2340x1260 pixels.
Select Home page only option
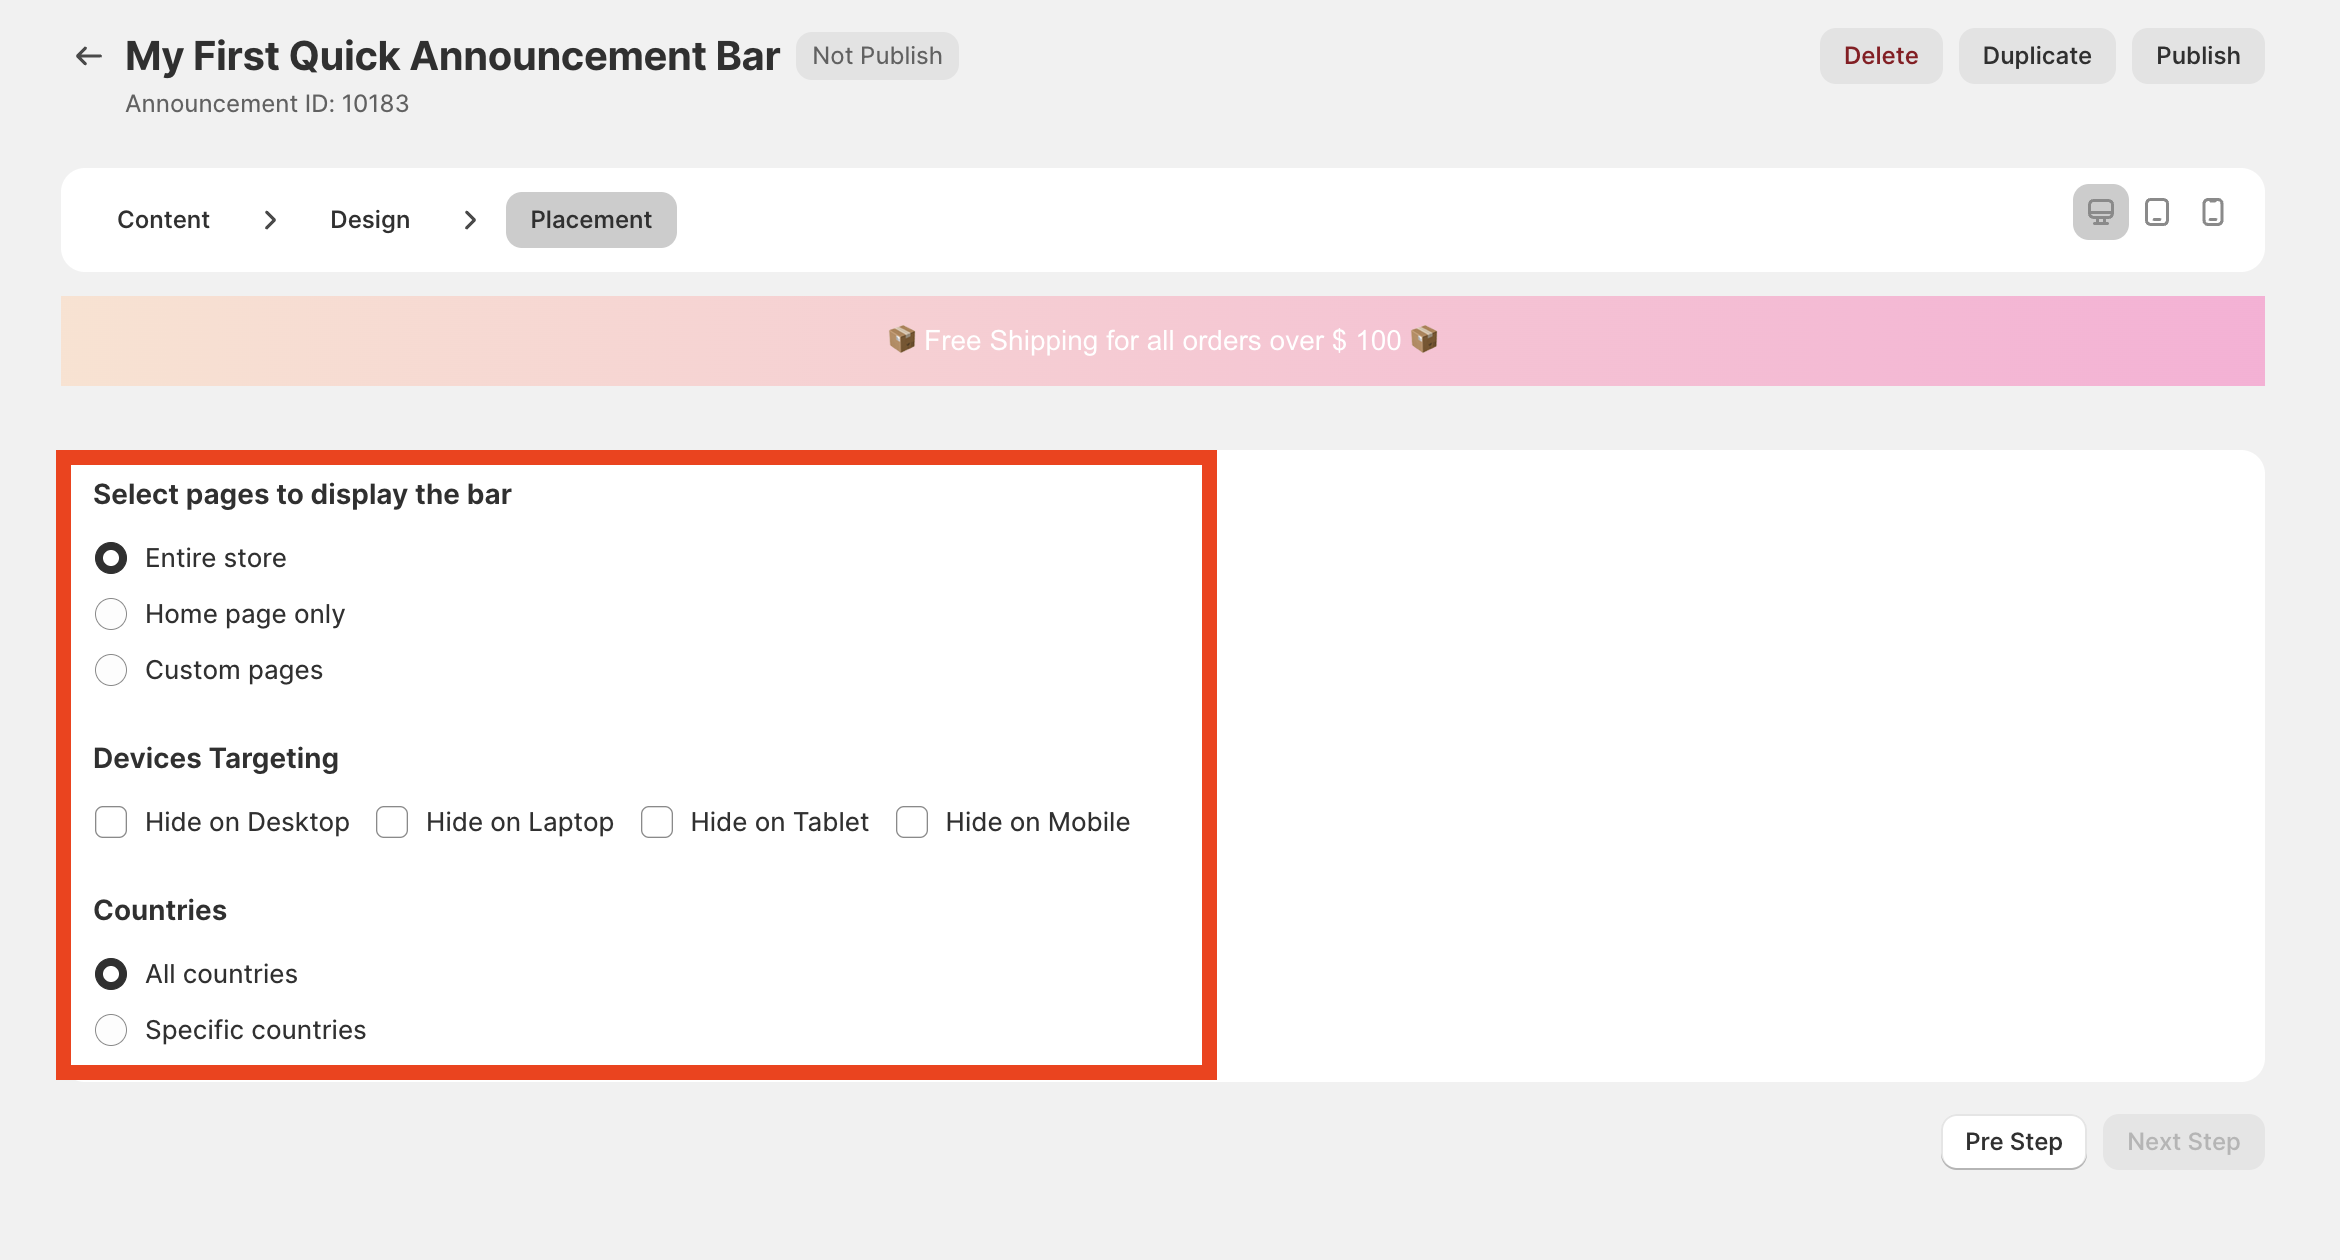(x=111, y=614)
